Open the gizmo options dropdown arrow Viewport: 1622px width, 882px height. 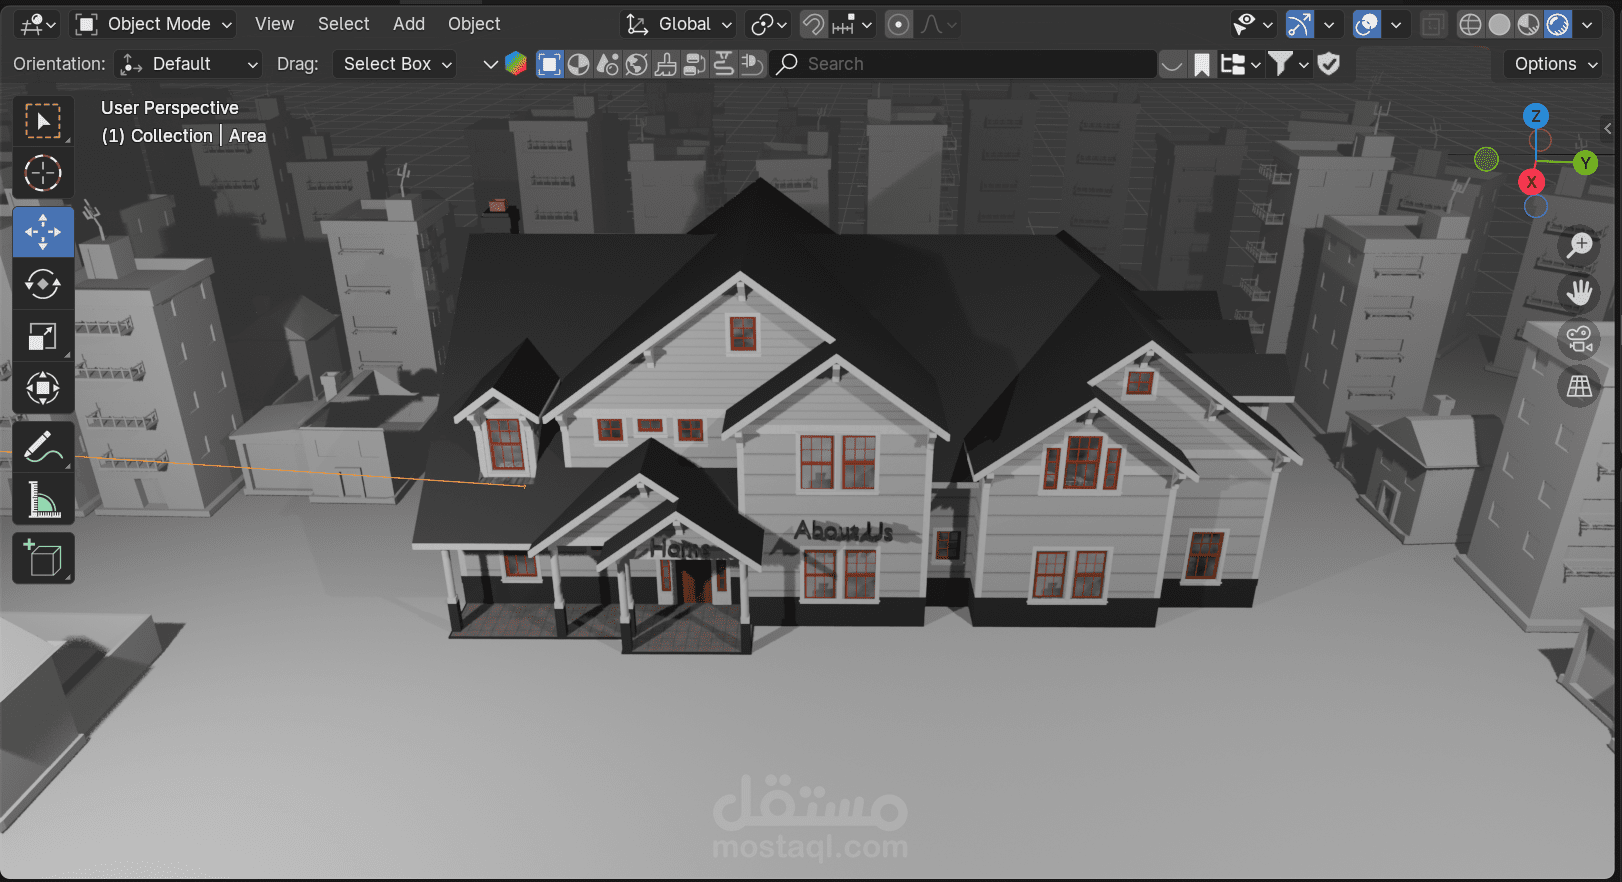1329,24
